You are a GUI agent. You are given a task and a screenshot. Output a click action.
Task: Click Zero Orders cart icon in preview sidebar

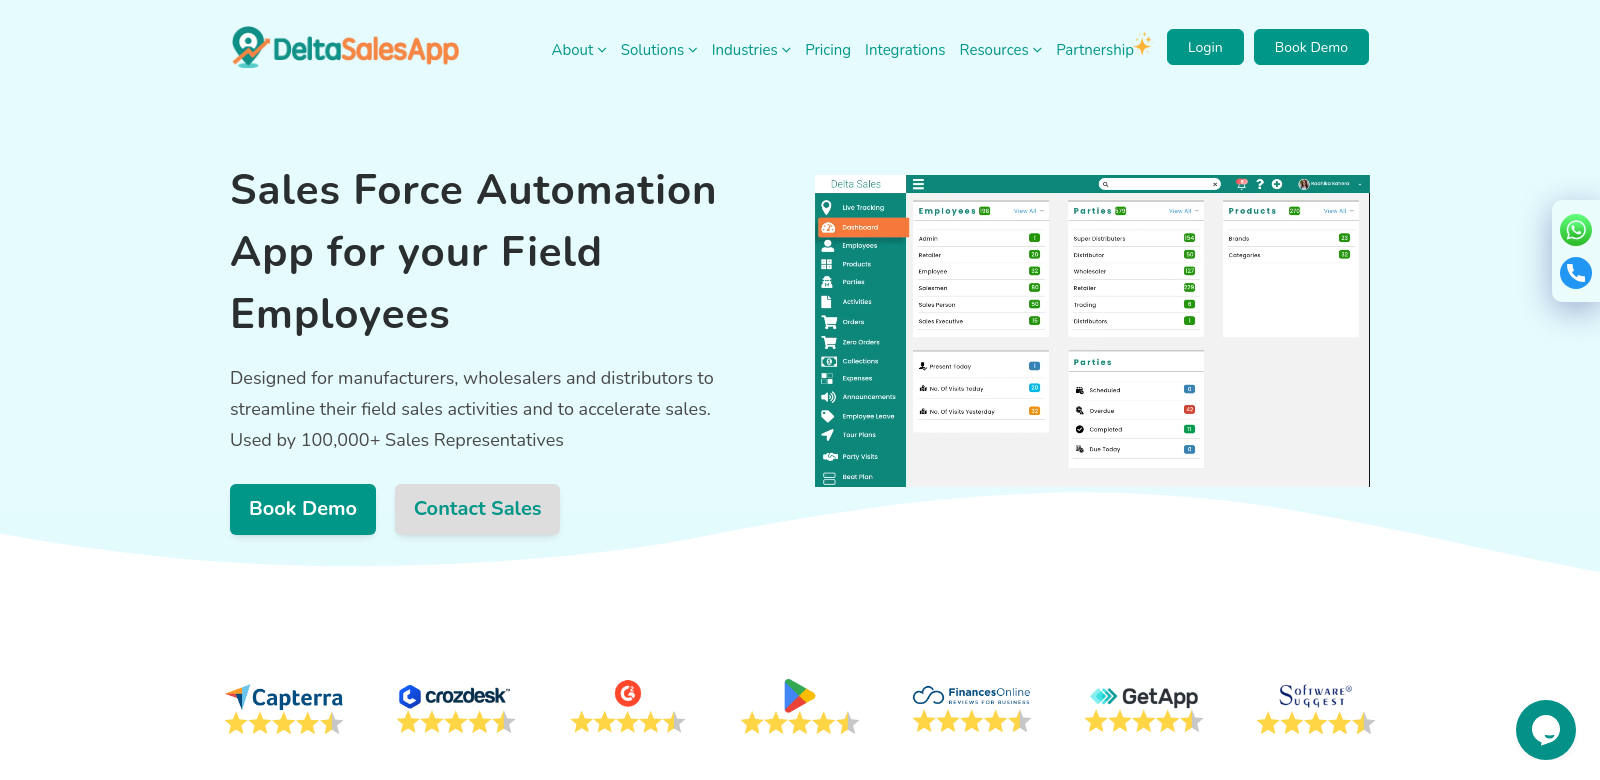(x=829, y=342)
